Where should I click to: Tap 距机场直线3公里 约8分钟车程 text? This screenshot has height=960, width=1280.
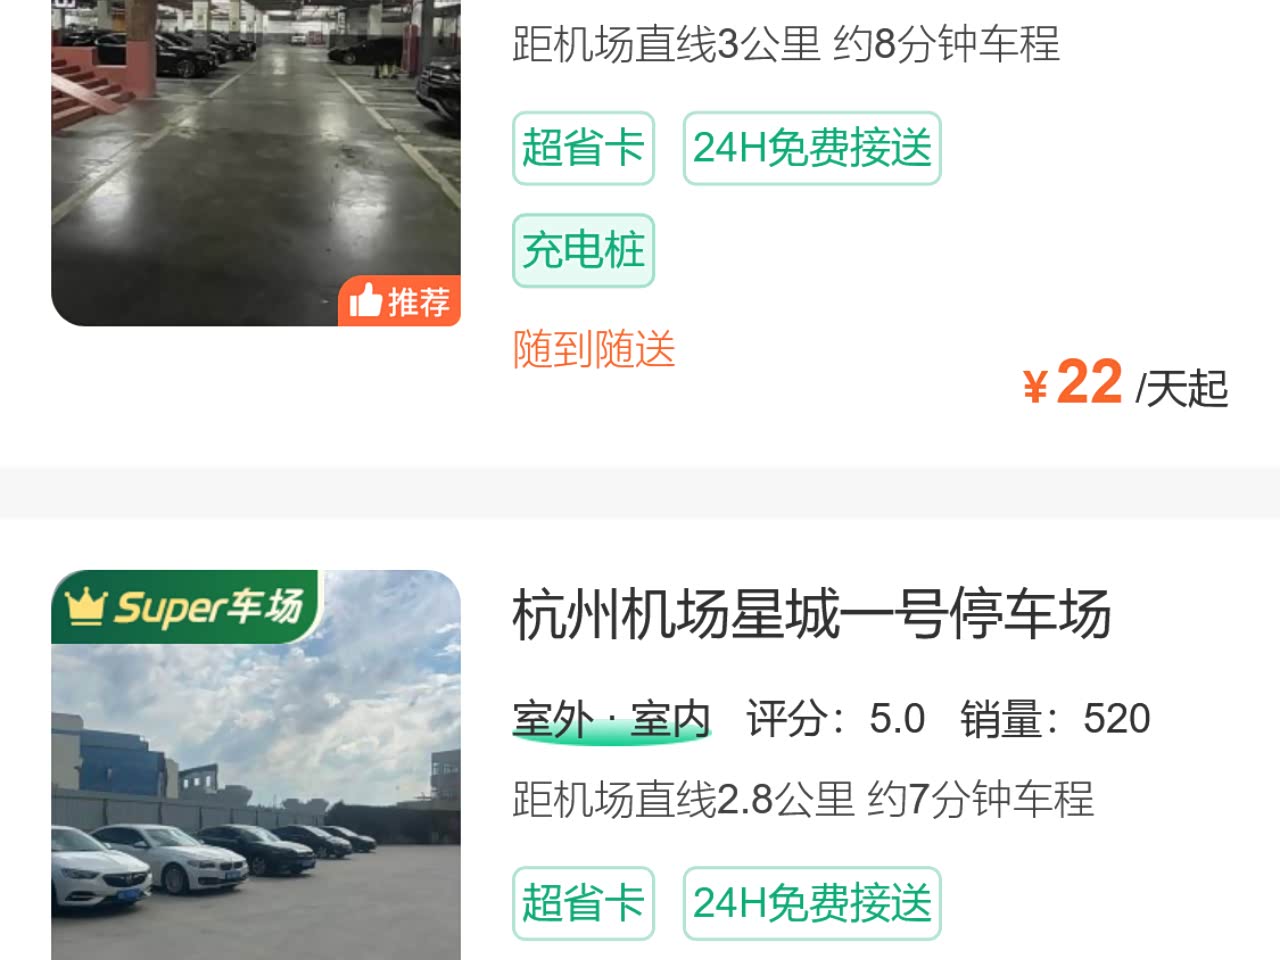tap(786, 44)
